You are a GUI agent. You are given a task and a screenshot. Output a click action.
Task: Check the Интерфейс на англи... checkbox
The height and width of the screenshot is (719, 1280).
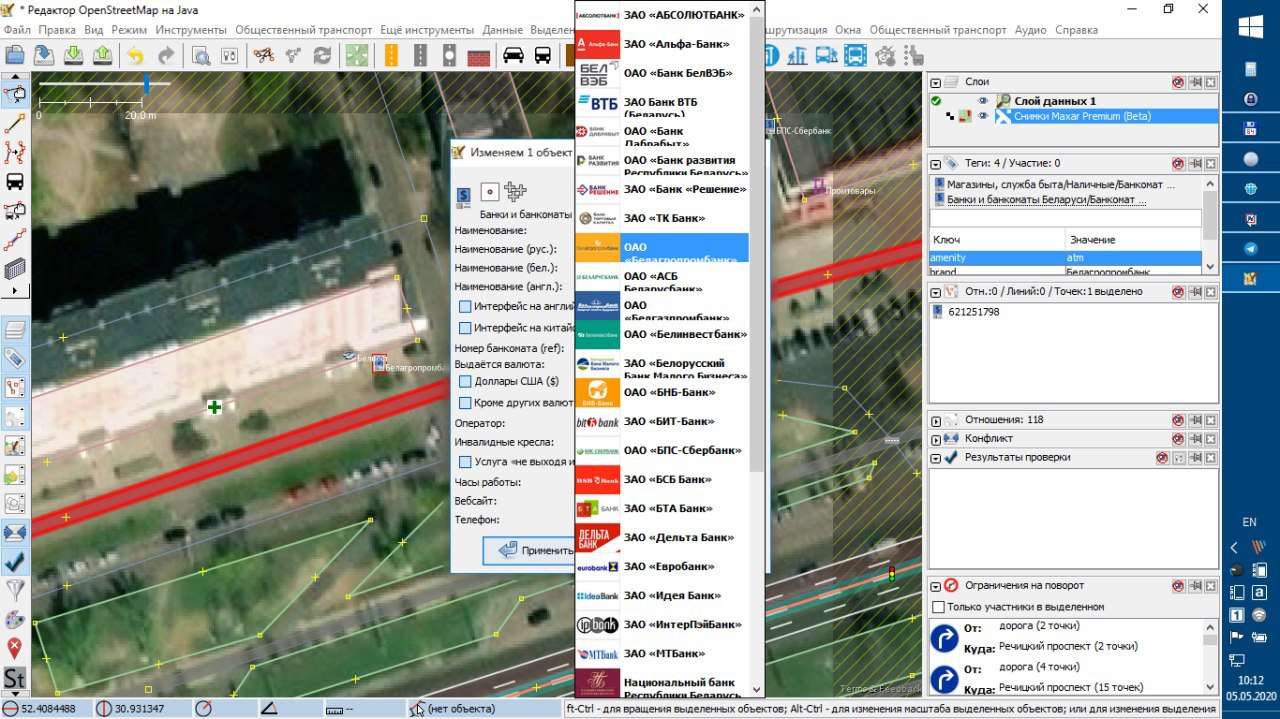(x=465, y=306)
